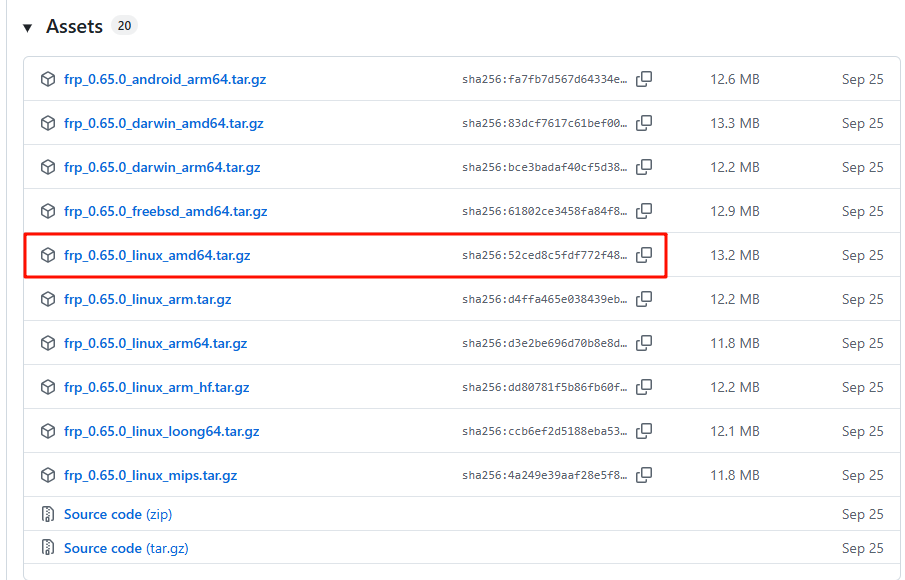The height and width of the screenshot is (580, 905).
Task: Copy sha256 of linux_loong64 asset
Action: pos(644,431)
